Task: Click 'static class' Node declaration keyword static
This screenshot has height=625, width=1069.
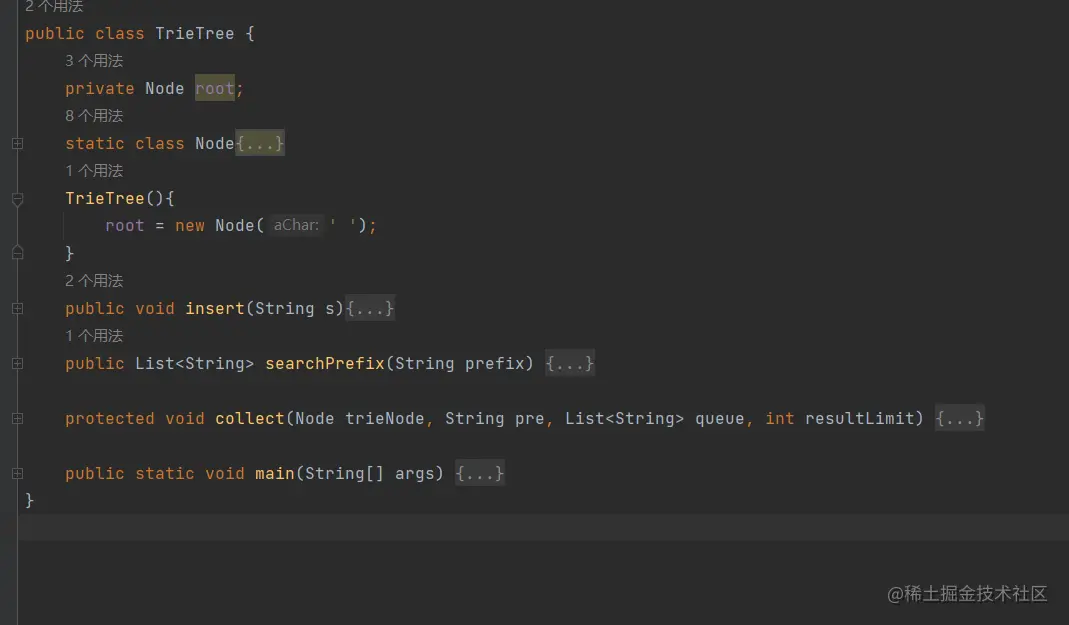Action: [95, 144]
